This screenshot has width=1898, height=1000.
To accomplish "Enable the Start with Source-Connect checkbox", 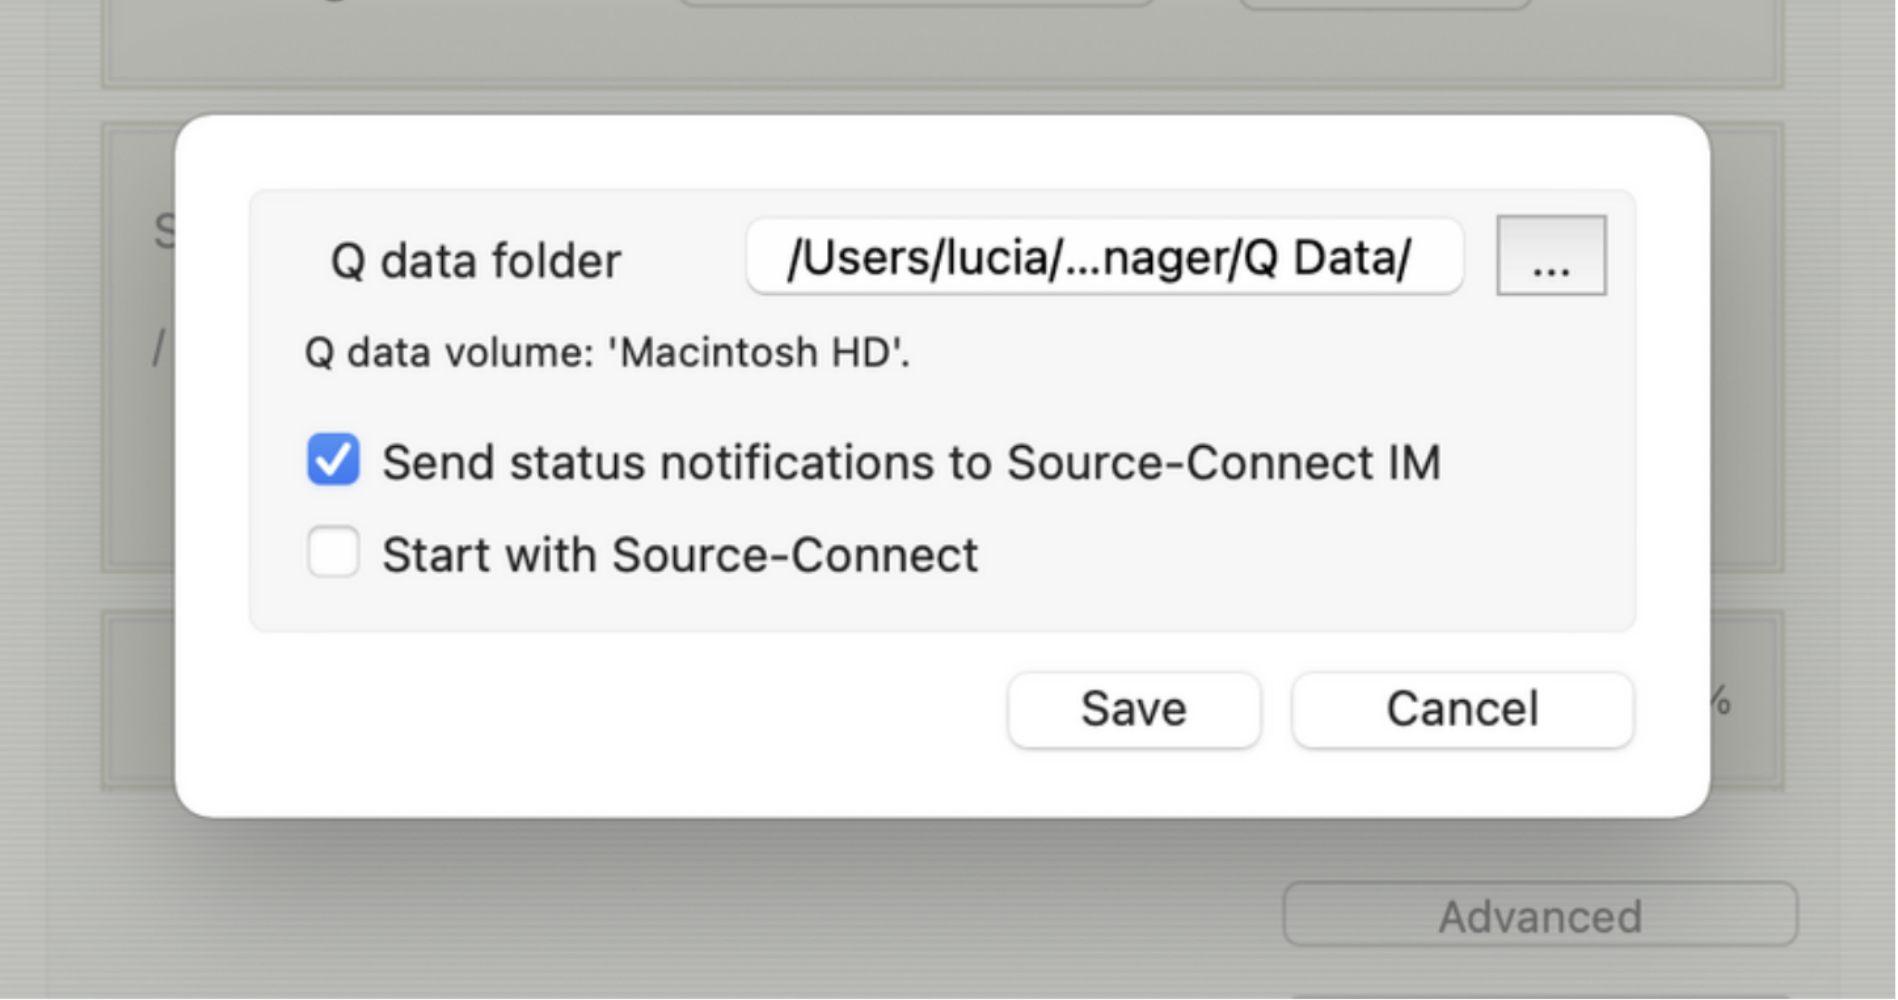I will click(333, 552).
